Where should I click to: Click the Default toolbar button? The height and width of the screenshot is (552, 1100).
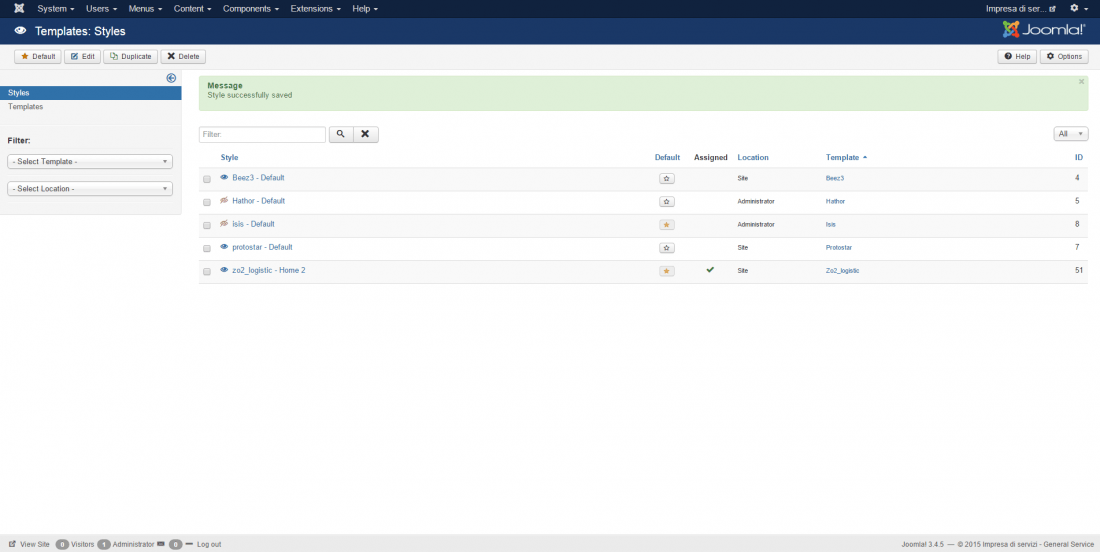coord(38,57)
